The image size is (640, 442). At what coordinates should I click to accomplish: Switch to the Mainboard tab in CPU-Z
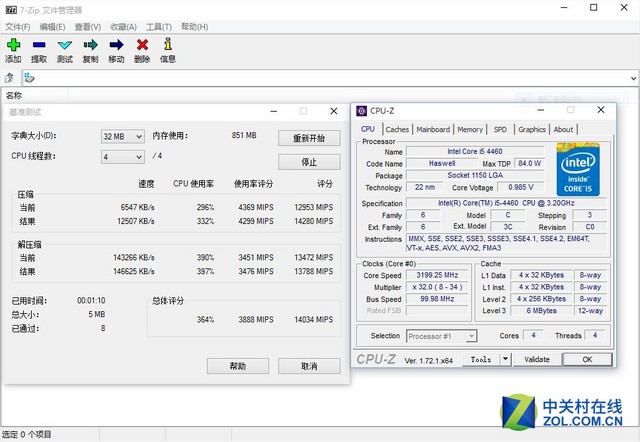[433, 129]
